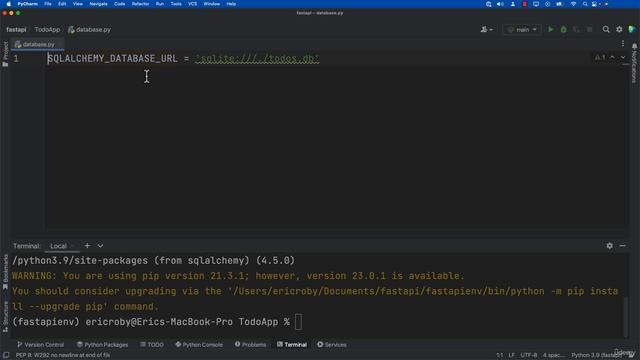640x360 pixels.
Task: Open the Code With Me user icon
Action: pyautogui.click(x=486, y=29)
